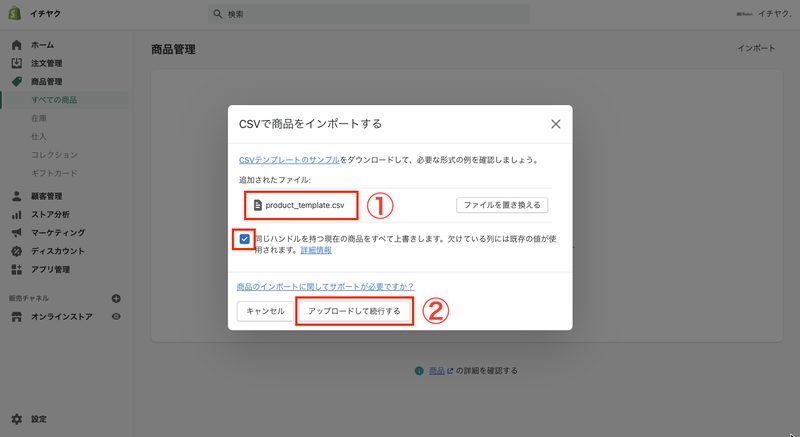Click the 設定 gear icon
The height and width of the screenshot is (437, 800).
17,419
